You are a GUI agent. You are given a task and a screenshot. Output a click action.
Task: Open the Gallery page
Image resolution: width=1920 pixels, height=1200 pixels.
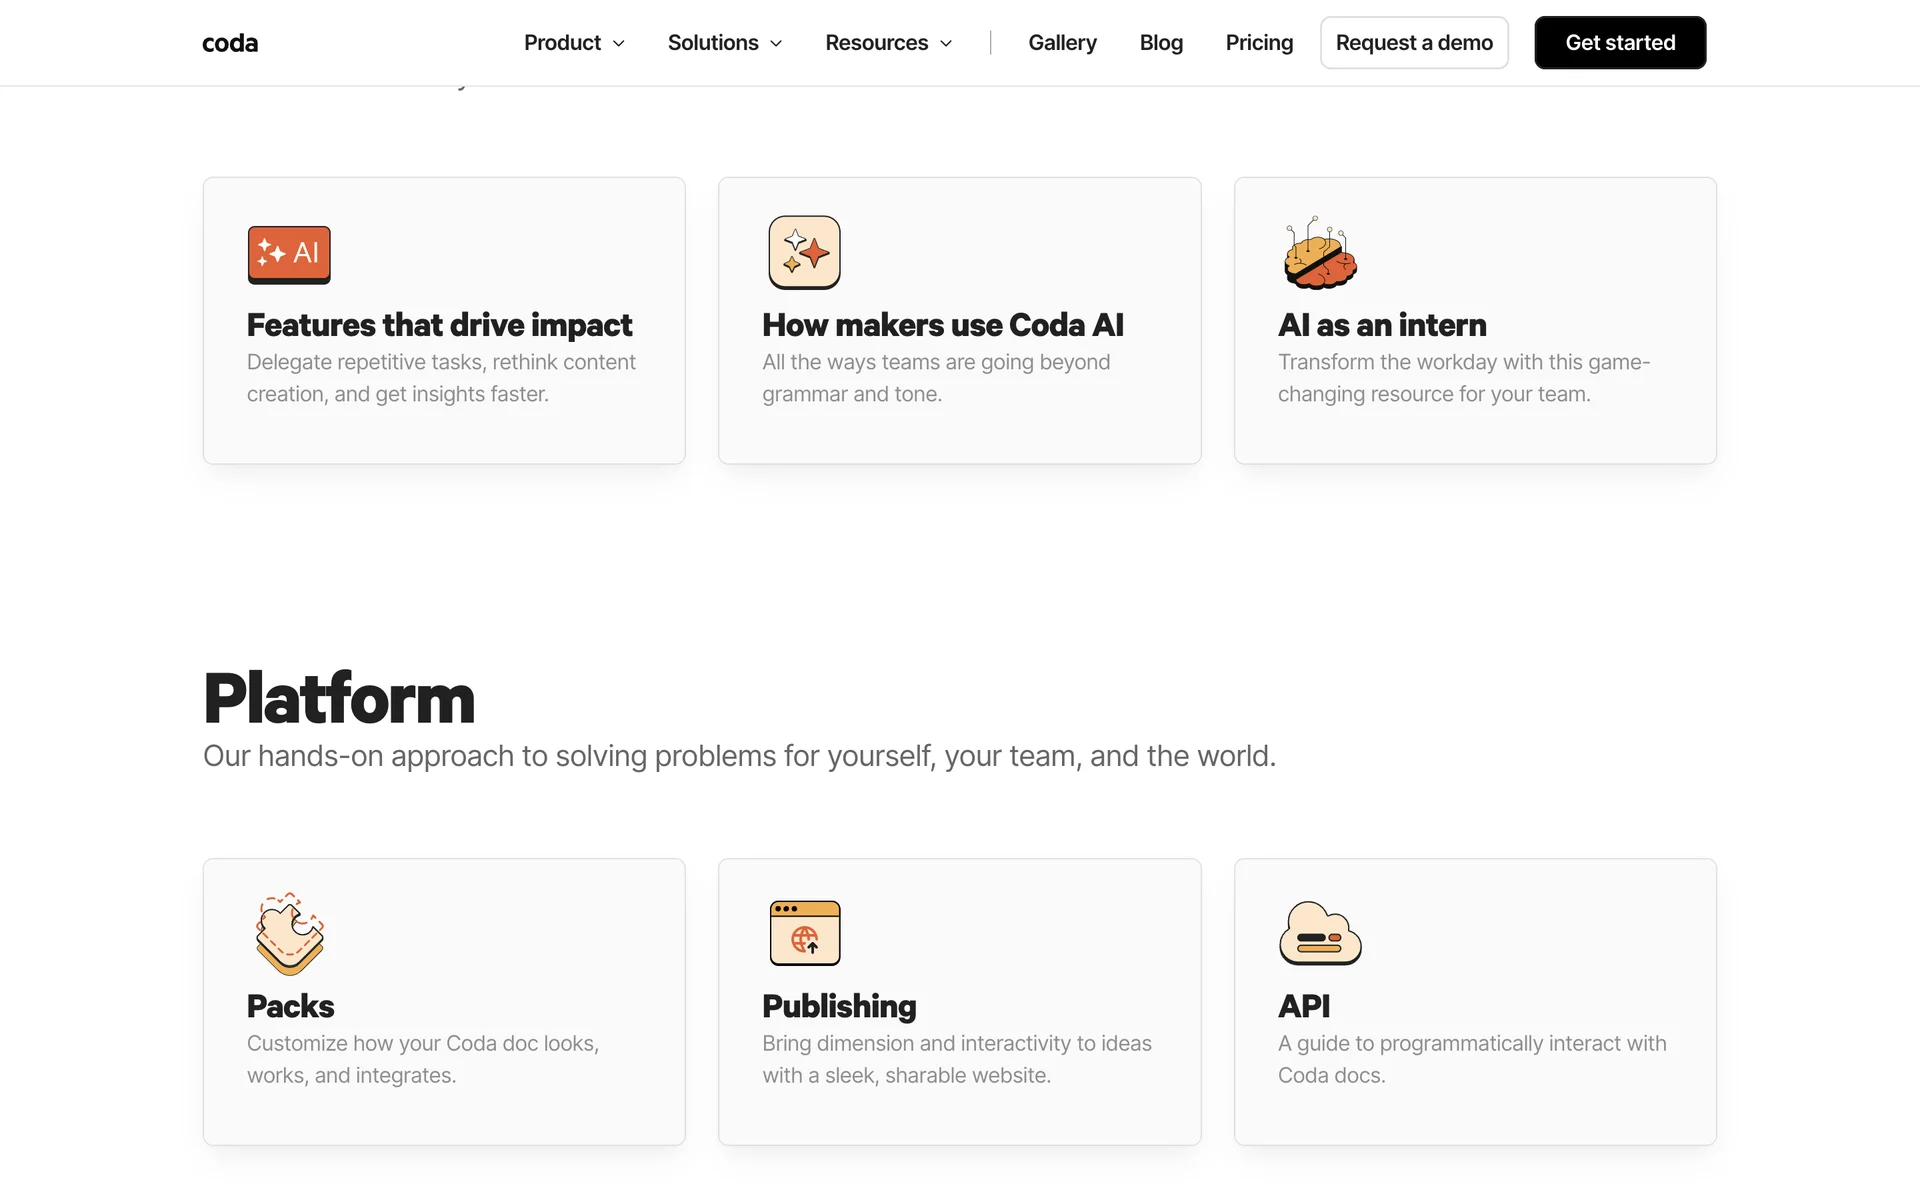(1062, 43)
